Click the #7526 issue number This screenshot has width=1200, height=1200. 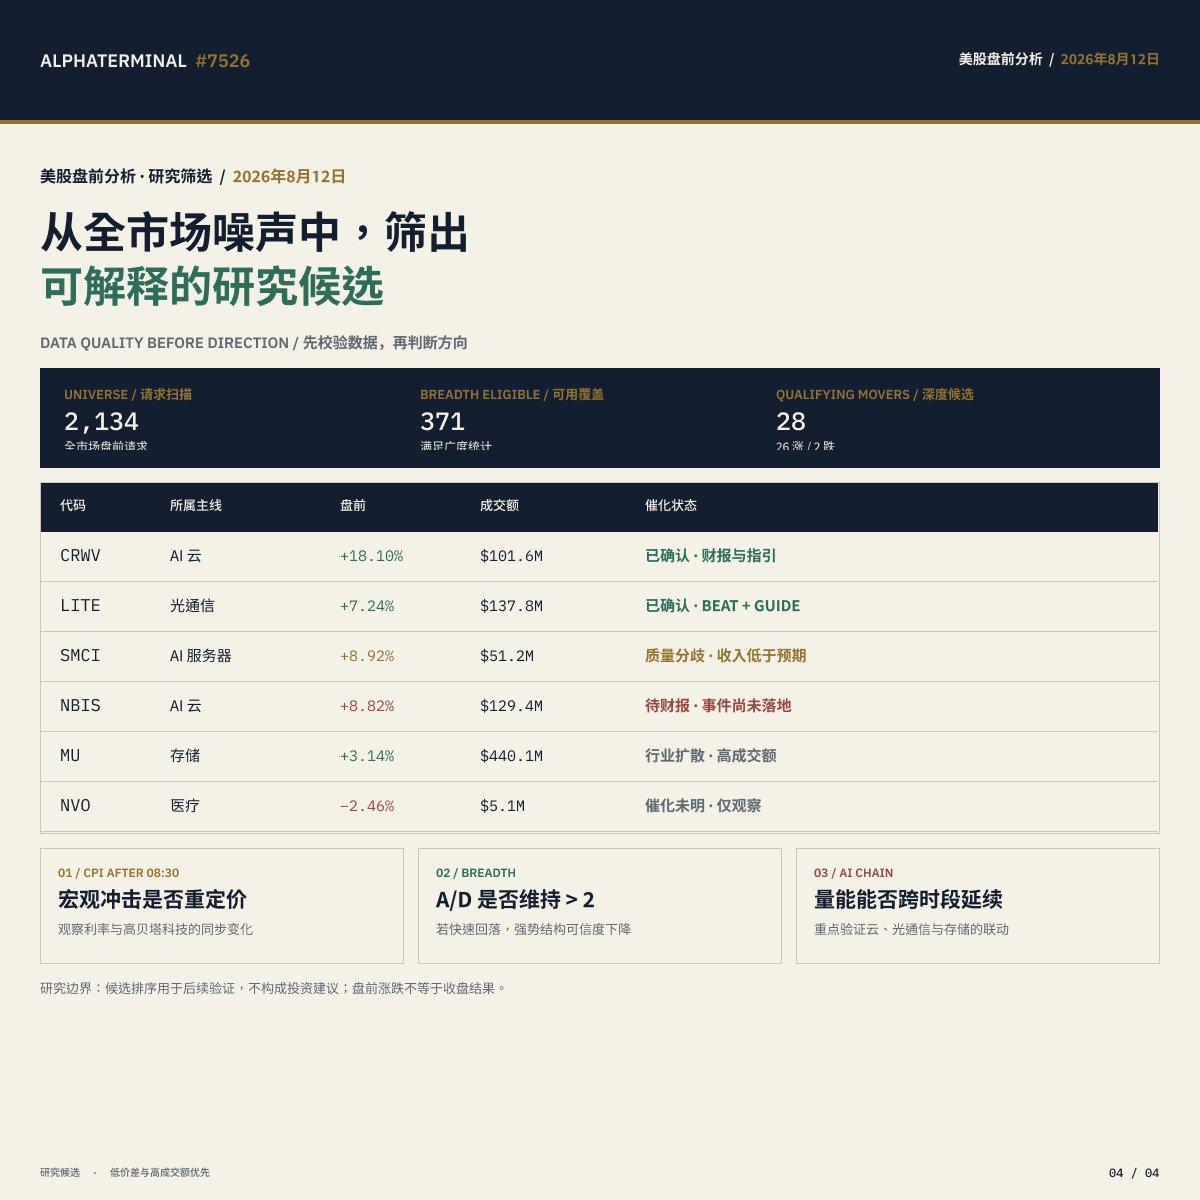pos(223,61)
